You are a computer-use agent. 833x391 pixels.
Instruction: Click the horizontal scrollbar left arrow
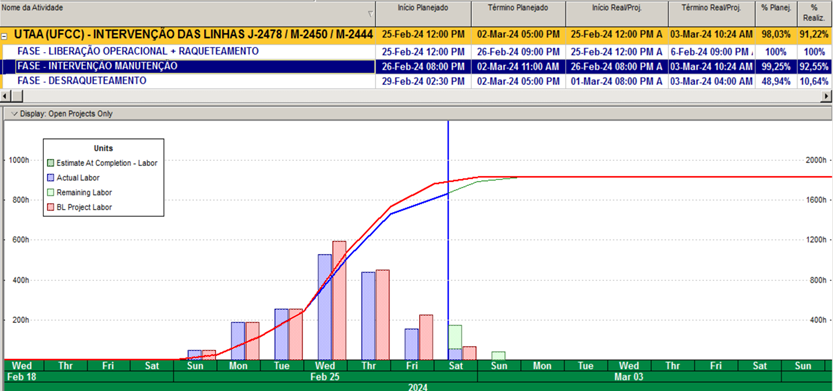[6, 96]
